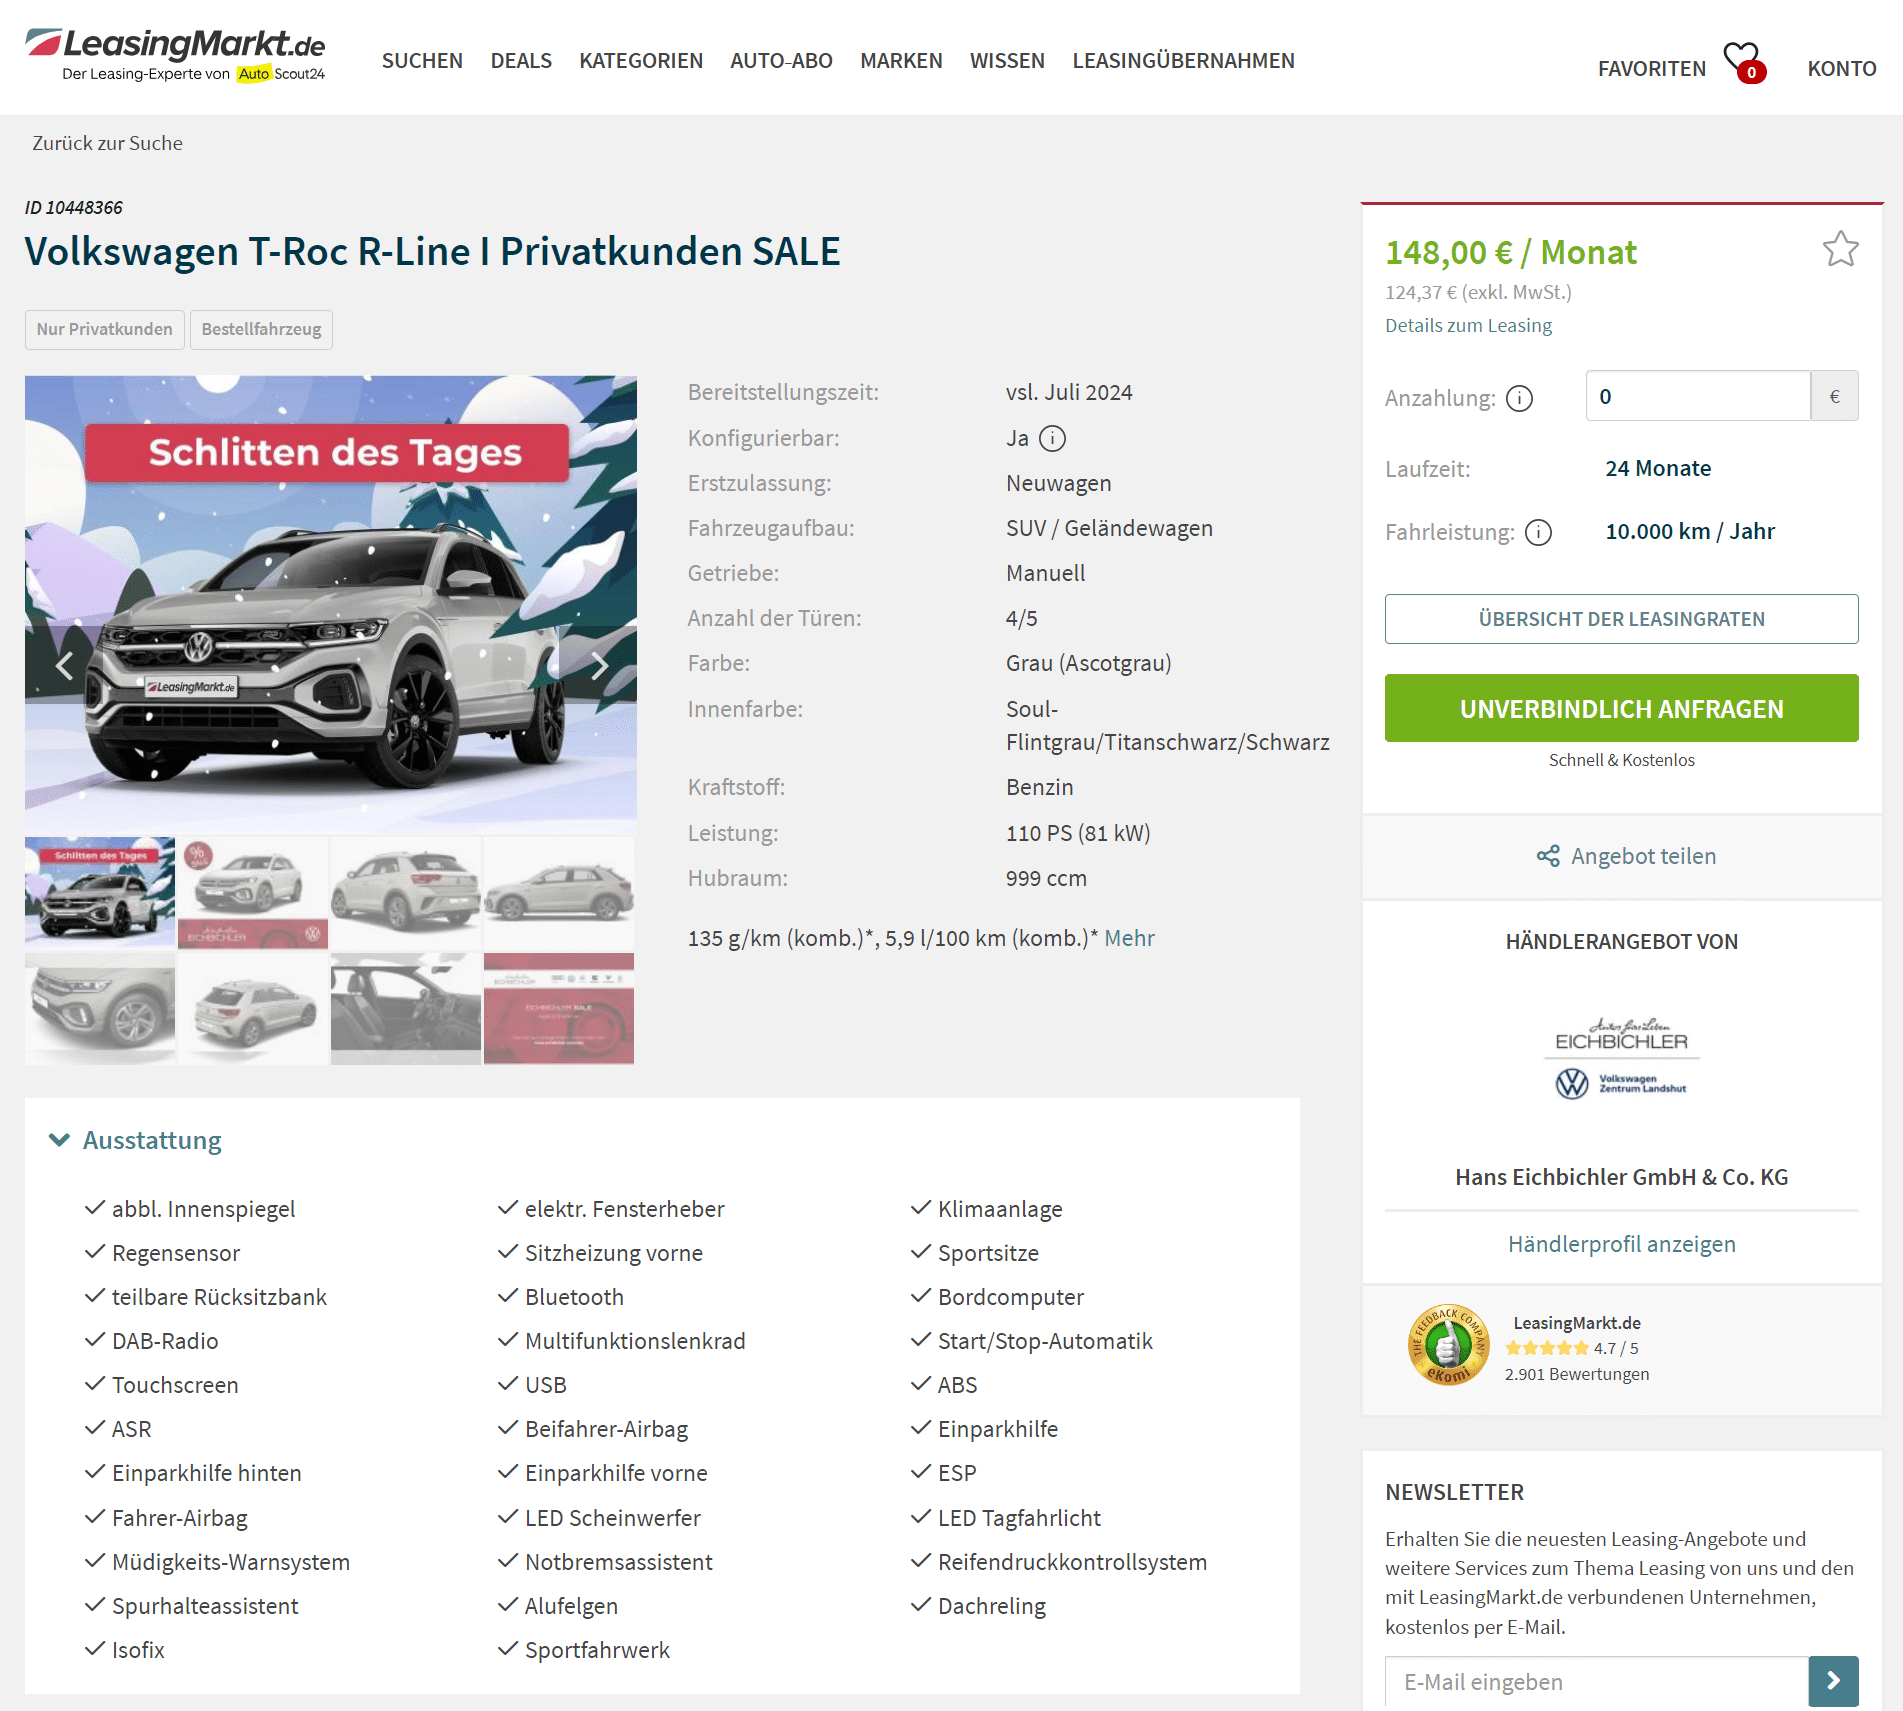
Task: Show next image with right arrow
Action: pyautogui.click(x=599, y=665)
